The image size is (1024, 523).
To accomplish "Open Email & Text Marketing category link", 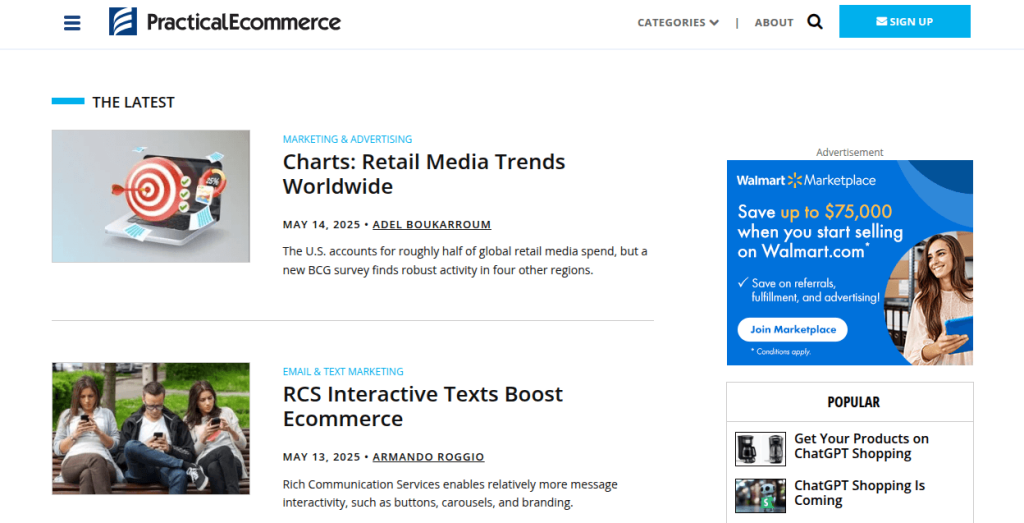I will click(x=343, y=372).
